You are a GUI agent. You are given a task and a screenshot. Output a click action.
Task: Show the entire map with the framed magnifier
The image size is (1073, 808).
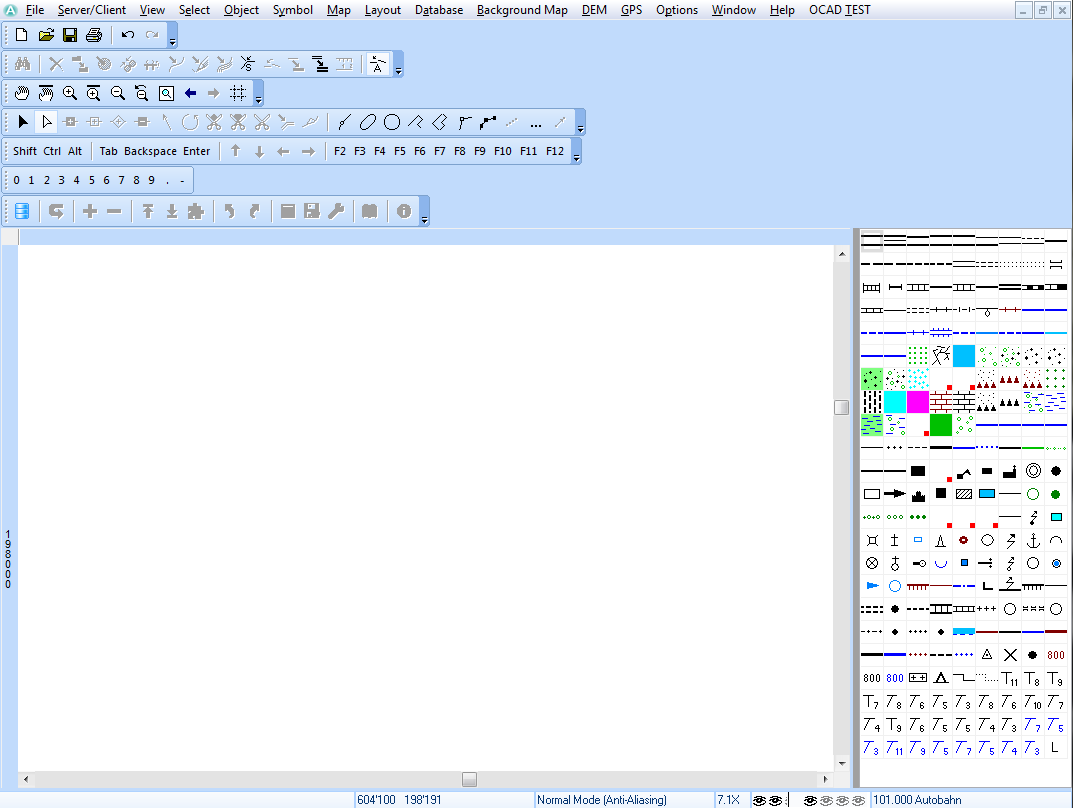(166, 93)
